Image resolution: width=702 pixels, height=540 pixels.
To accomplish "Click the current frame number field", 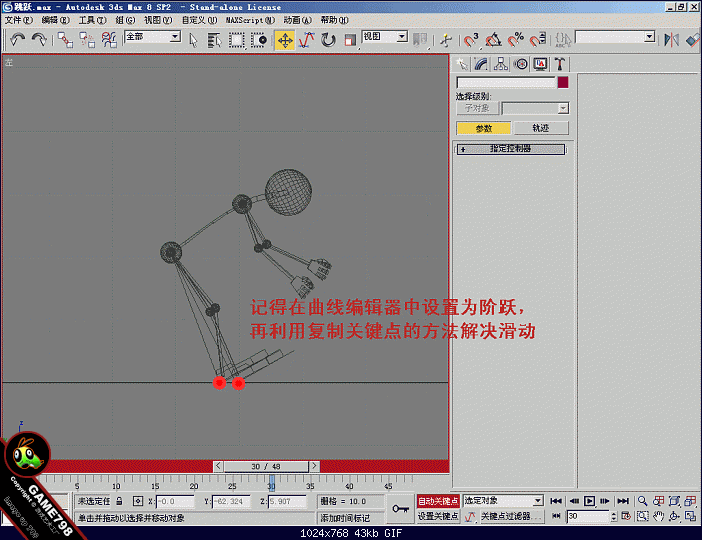I will coord(587,516).
